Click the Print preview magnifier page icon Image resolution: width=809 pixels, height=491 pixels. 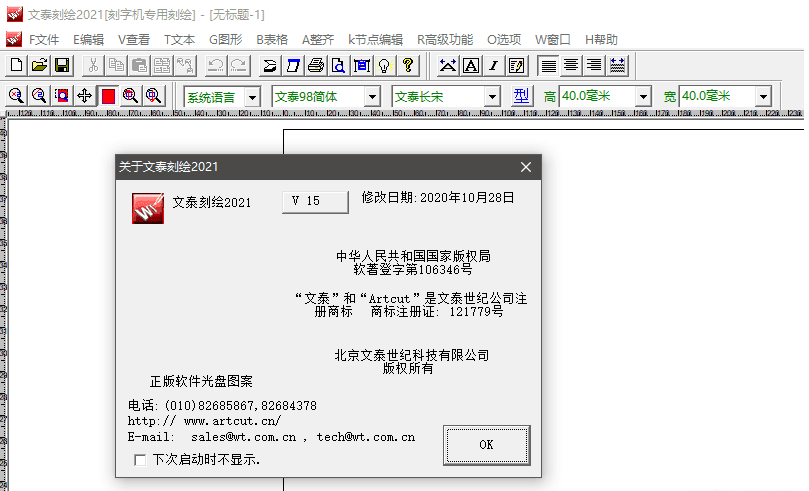[338, 66]
